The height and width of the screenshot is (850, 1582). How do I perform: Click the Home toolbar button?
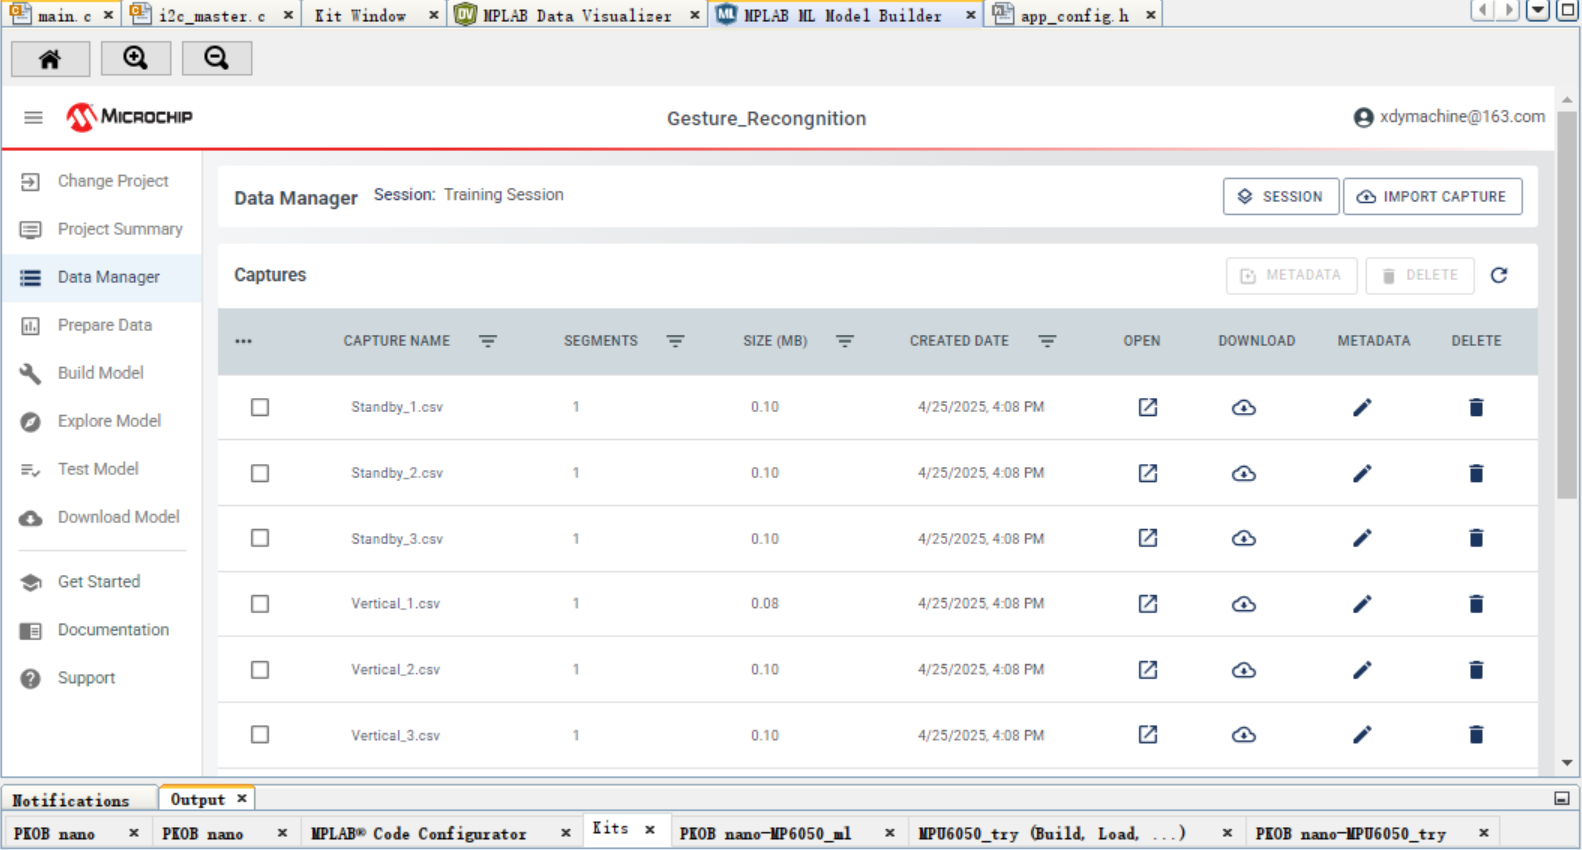click(x=50, y=59)
